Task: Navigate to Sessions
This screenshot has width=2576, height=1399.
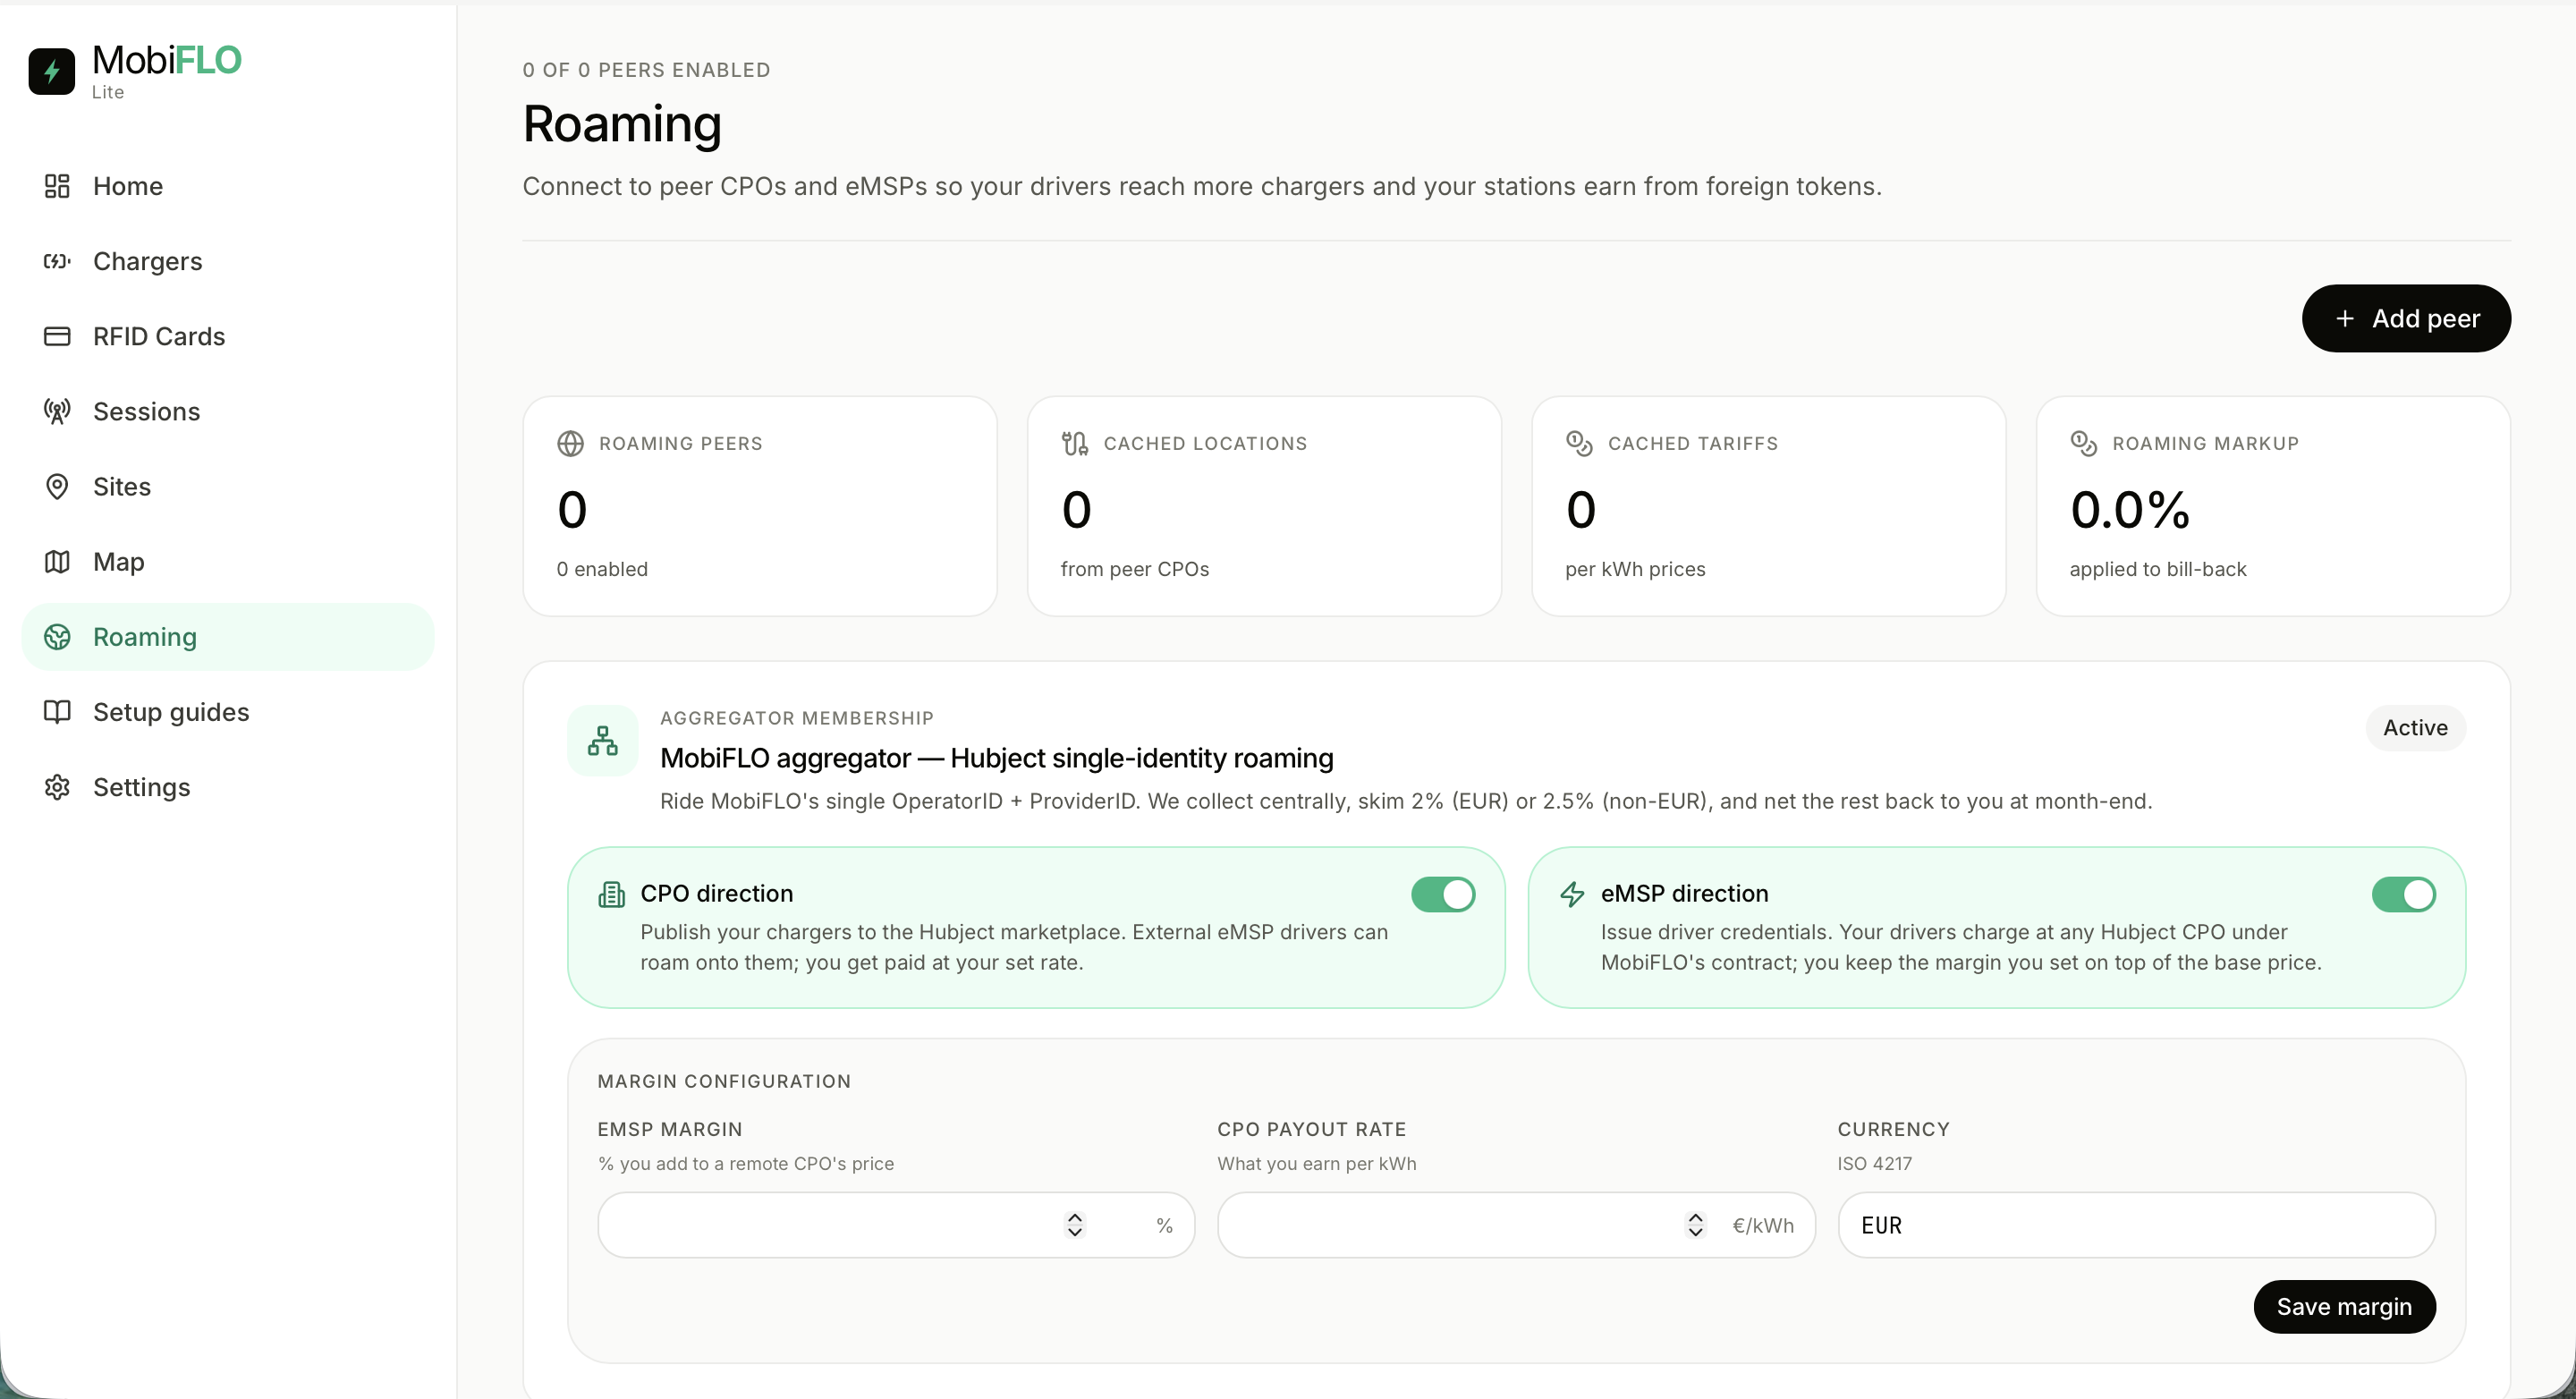Action: pyautogui.click(x=228, y=411)
